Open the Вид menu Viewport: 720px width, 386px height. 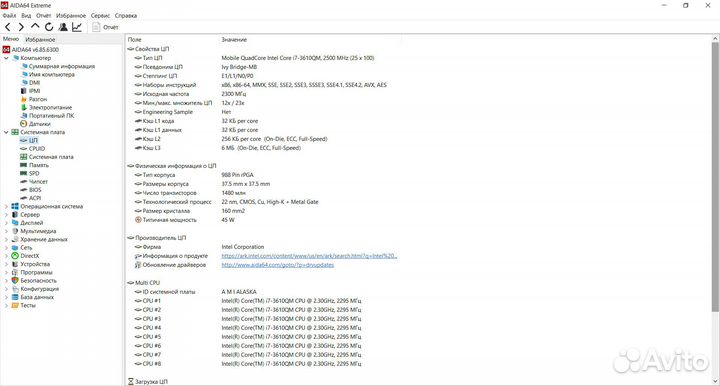[26, 16]
